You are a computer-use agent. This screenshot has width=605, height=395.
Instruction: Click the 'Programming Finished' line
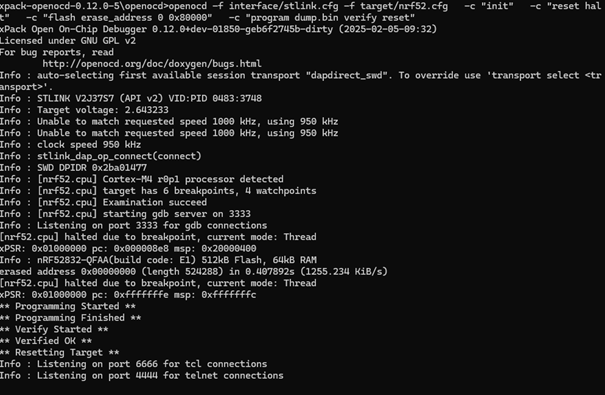[x=70, y=318]
